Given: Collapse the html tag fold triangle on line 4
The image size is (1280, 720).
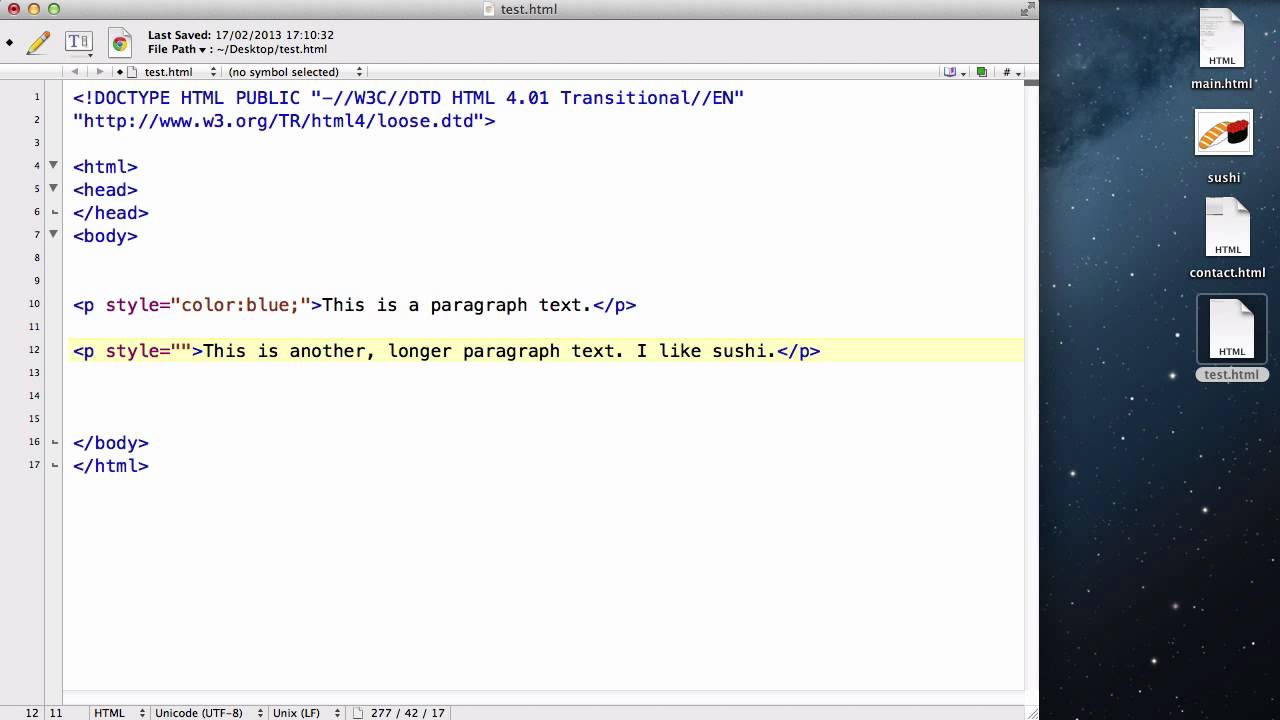Looking at the screenshot, I should (x=54, y=165).
